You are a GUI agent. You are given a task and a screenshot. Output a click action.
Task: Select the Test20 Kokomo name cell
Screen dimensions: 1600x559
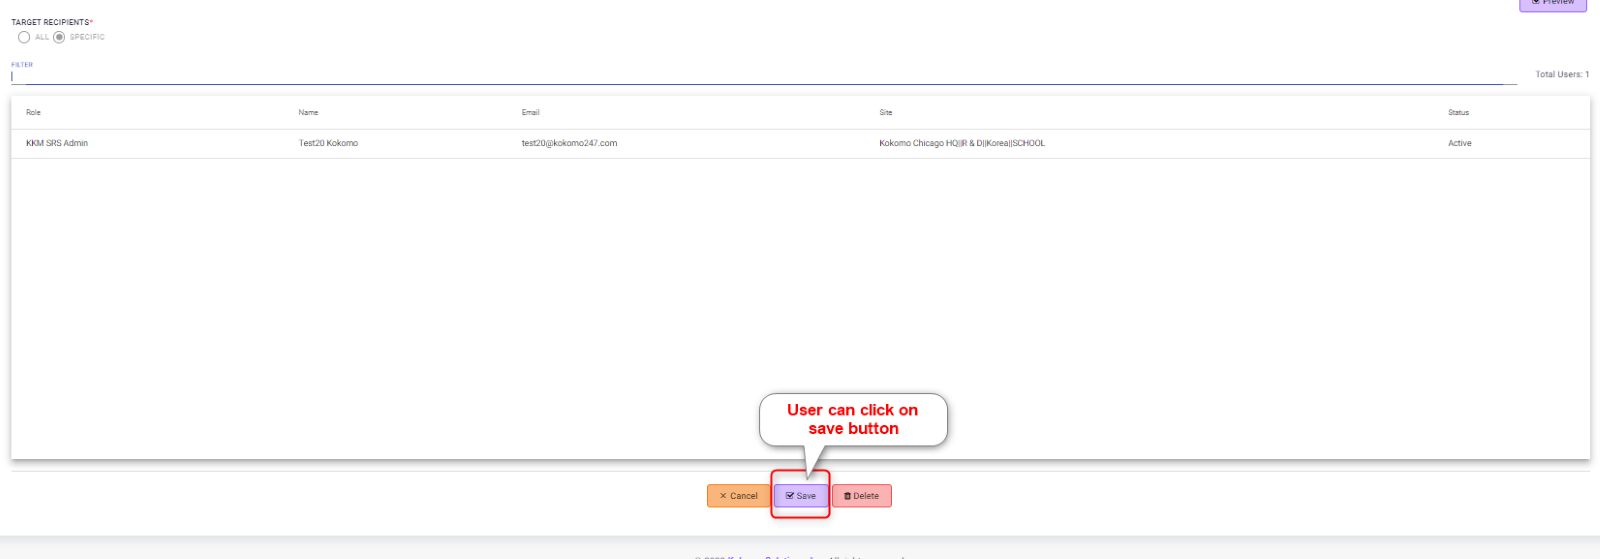[x=328, y=144]
